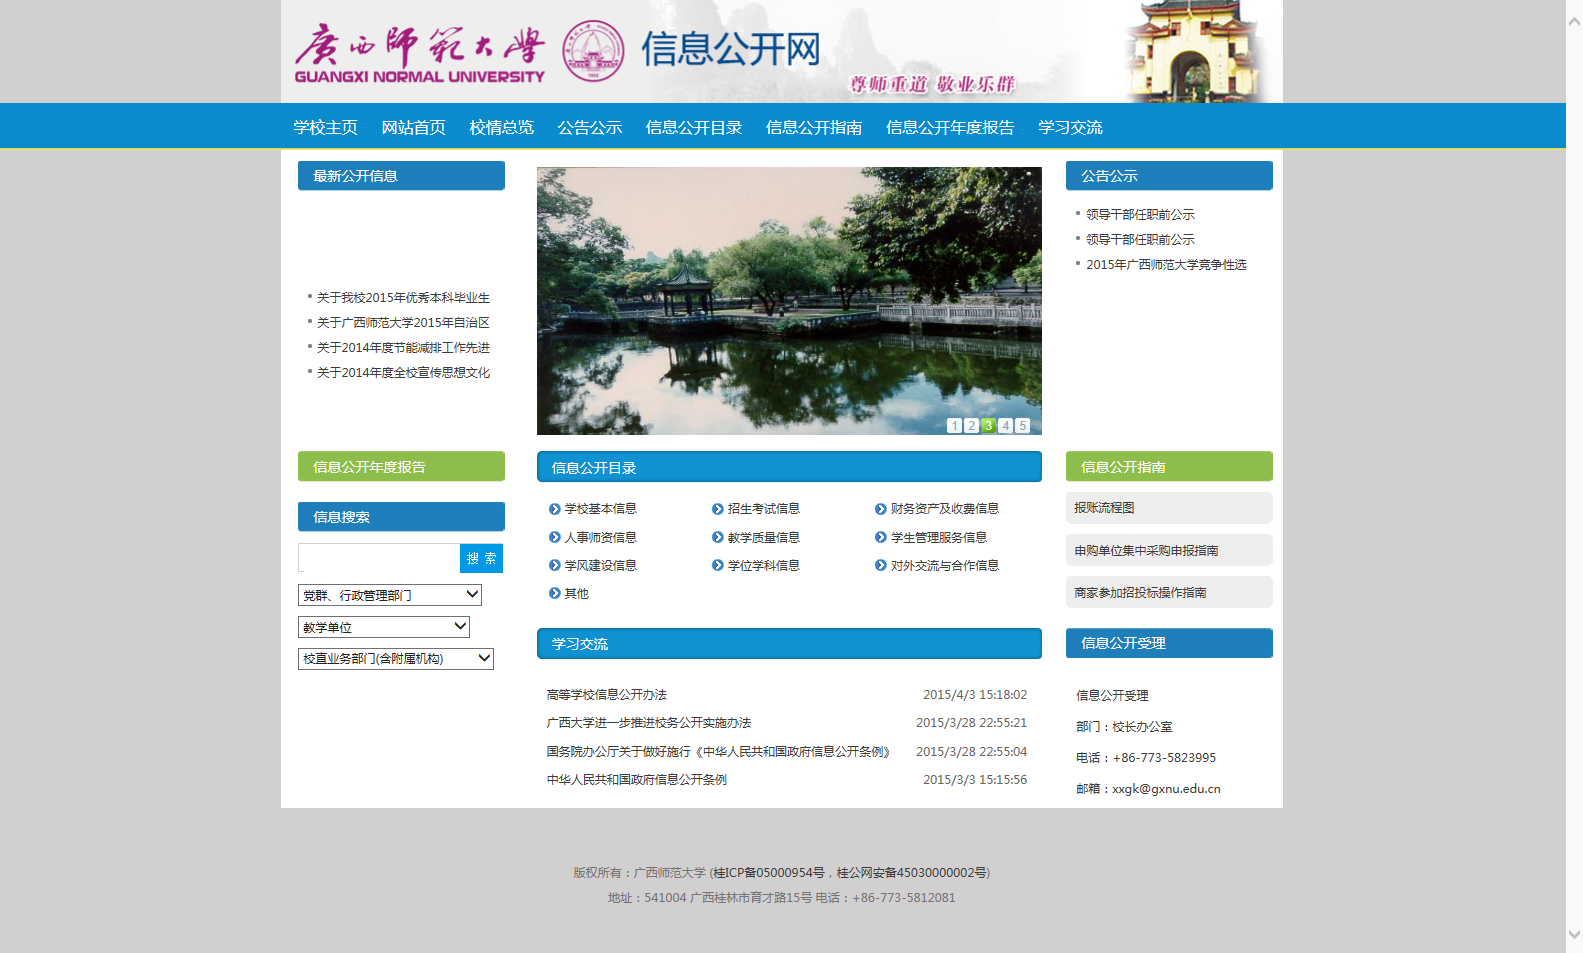1583x953 pixels.
Task: Open 信息公开指南 green panel header
Action: point(1169,467)
